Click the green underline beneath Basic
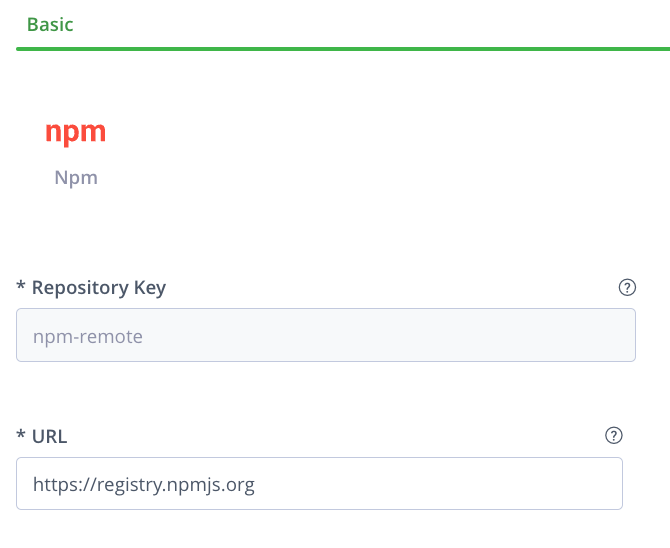 [x=340, y=48]
